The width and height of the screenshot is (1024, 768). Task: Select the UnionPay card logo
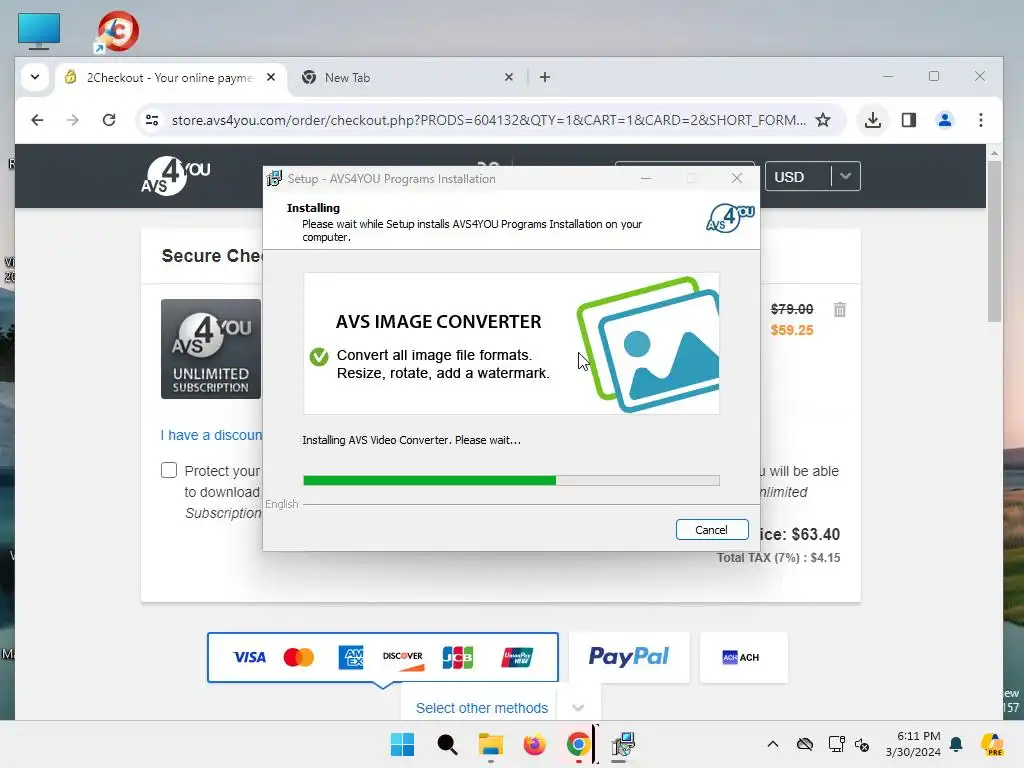517,657
